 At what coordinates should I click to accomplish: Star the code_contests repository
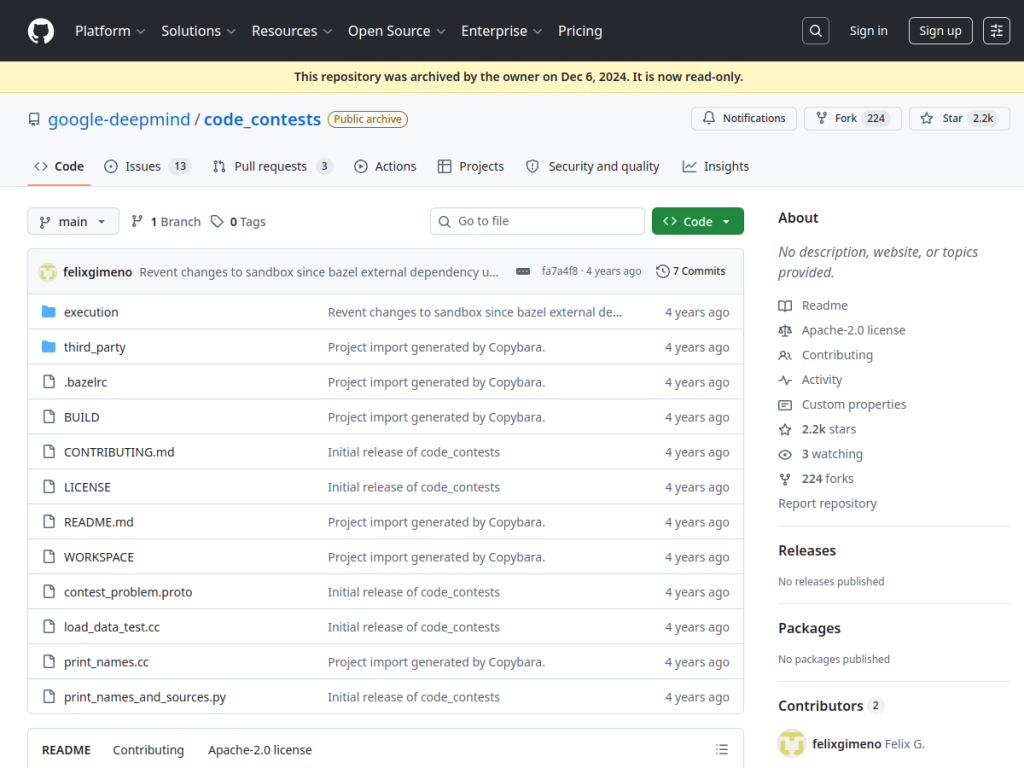(959, 118)
